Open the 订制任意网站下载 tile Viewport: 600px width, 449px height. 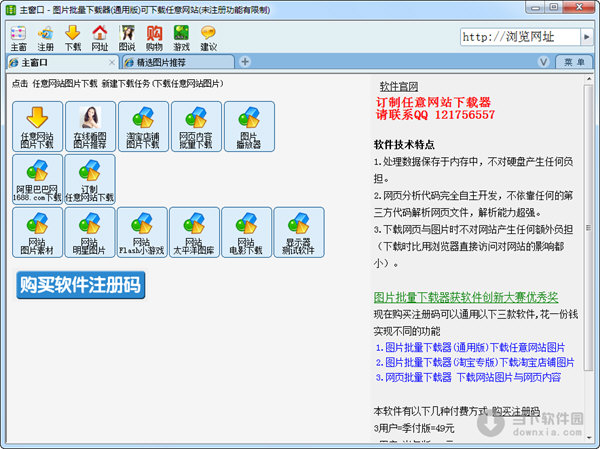point(90,179)
